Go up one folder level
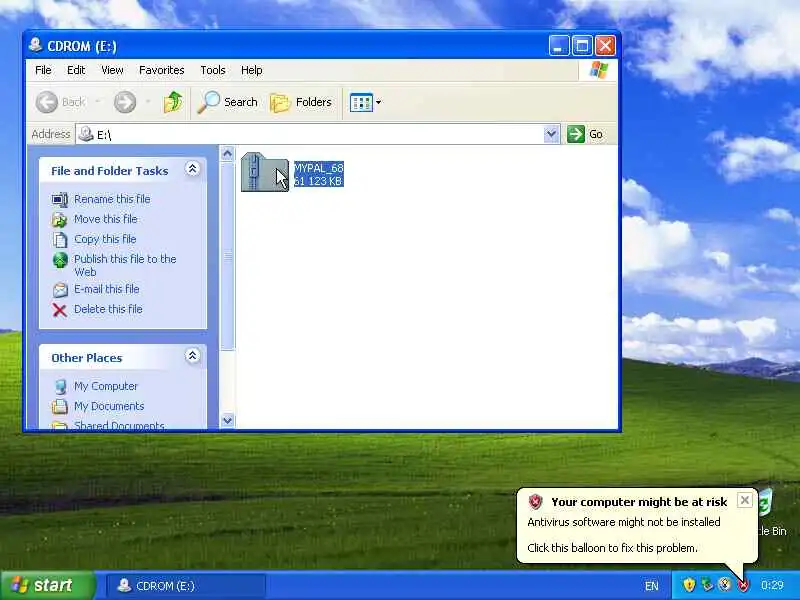Image resolution: width=800 pixels, height=600 pixels. (x=173, y=102)
